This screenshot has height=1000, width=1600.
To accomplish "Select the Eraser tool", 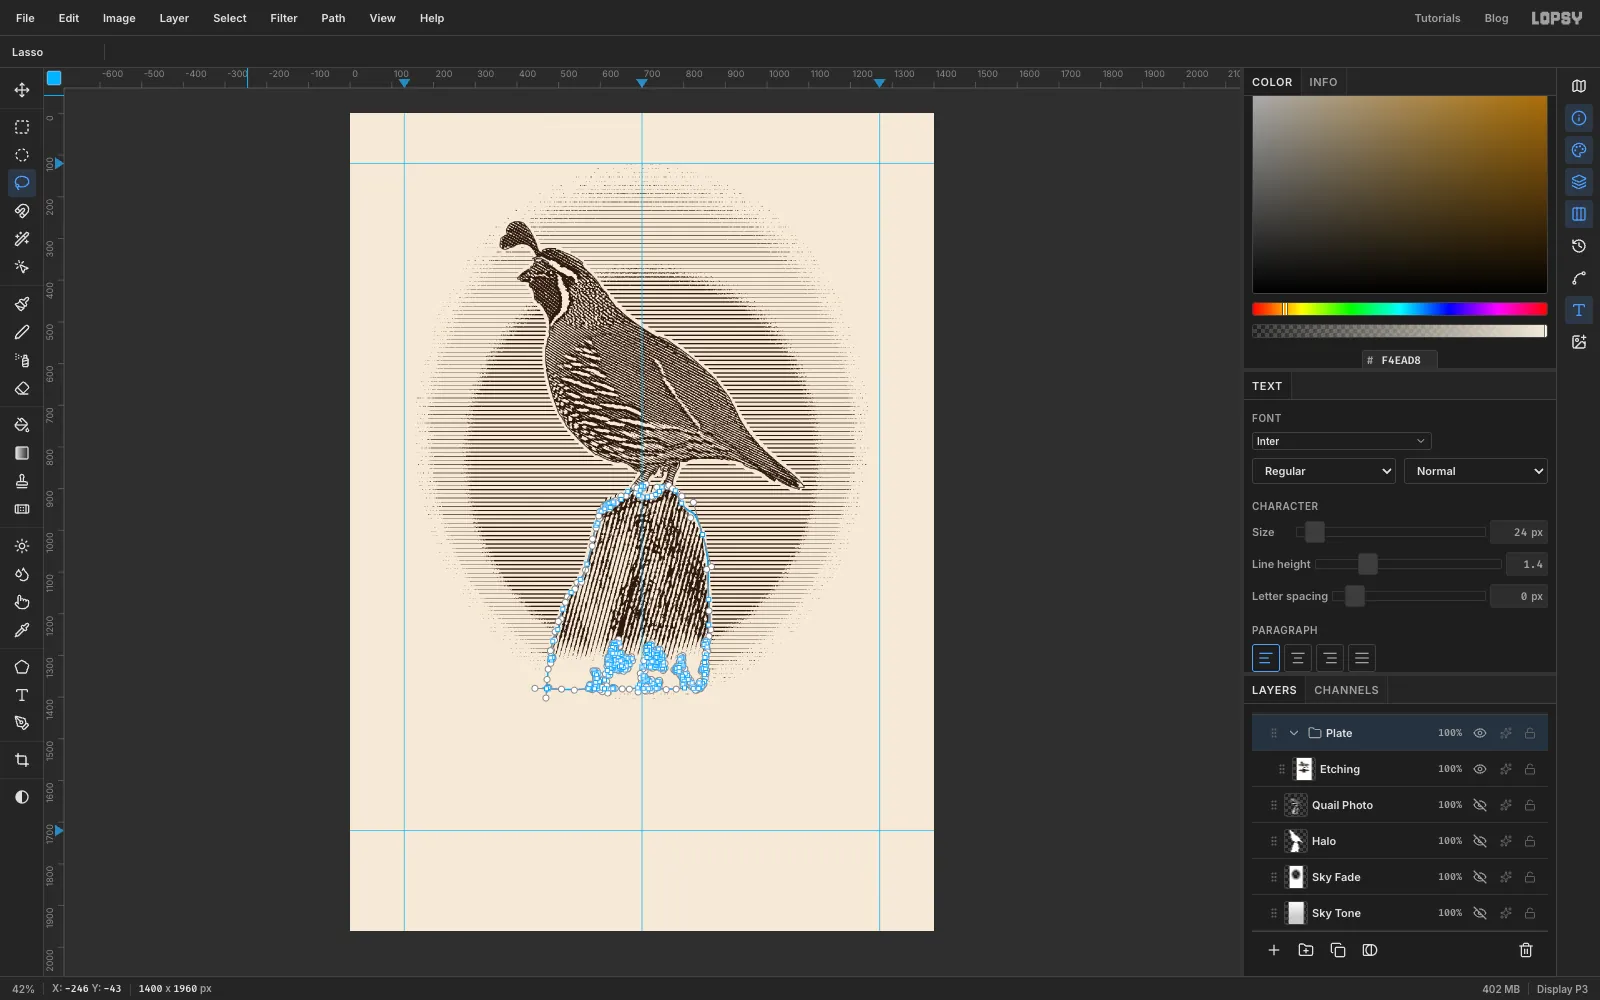I will point(22,388).
